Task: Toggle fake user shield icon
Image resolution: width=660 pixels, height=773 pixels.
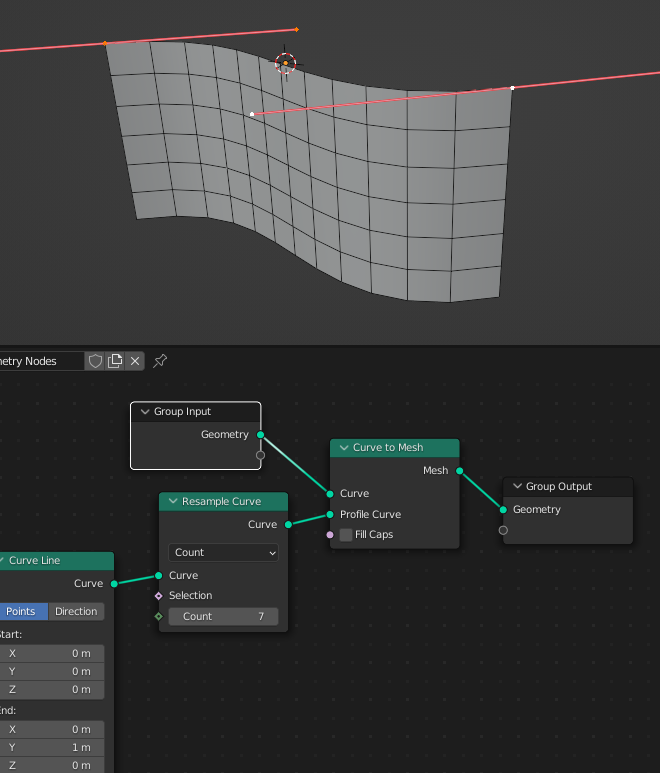Action: coord(96,361)
